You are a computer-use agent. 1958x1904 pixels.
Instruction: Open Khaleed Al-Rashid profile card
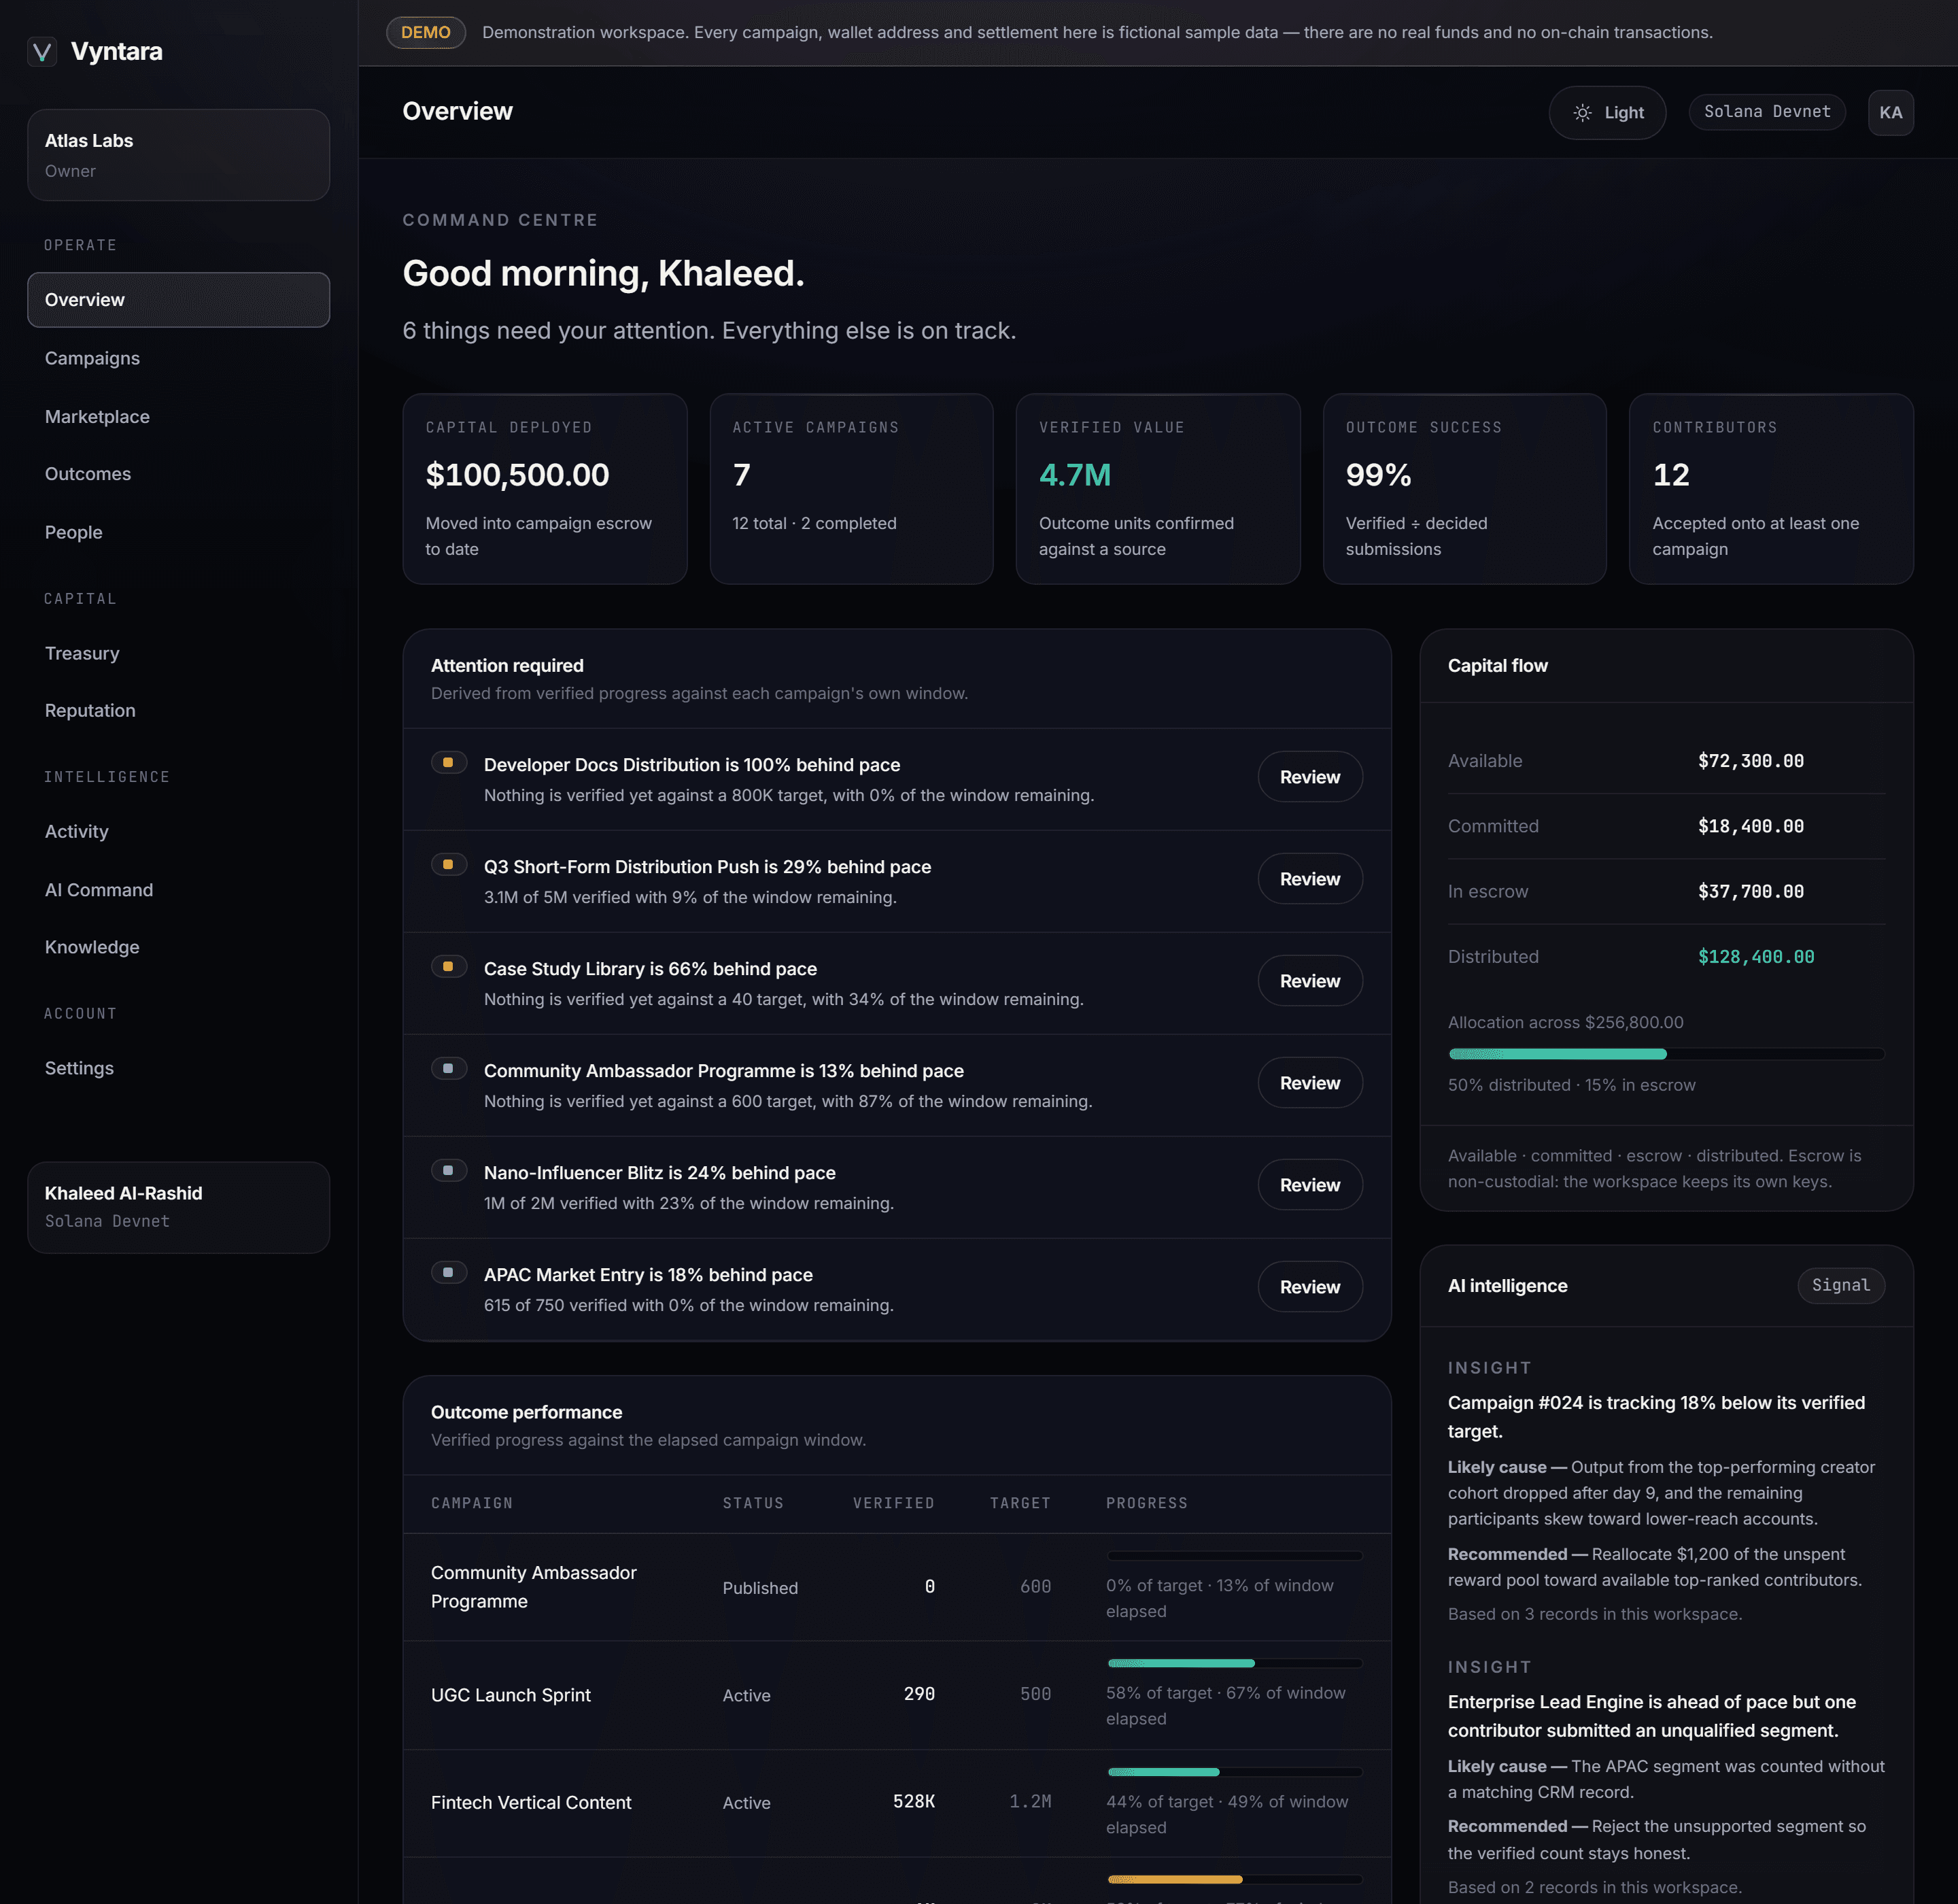(179, 1207)
